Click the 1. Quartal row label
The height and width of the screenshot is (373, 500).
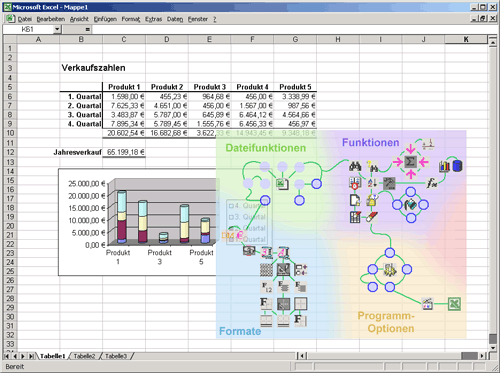click(85, 96)
